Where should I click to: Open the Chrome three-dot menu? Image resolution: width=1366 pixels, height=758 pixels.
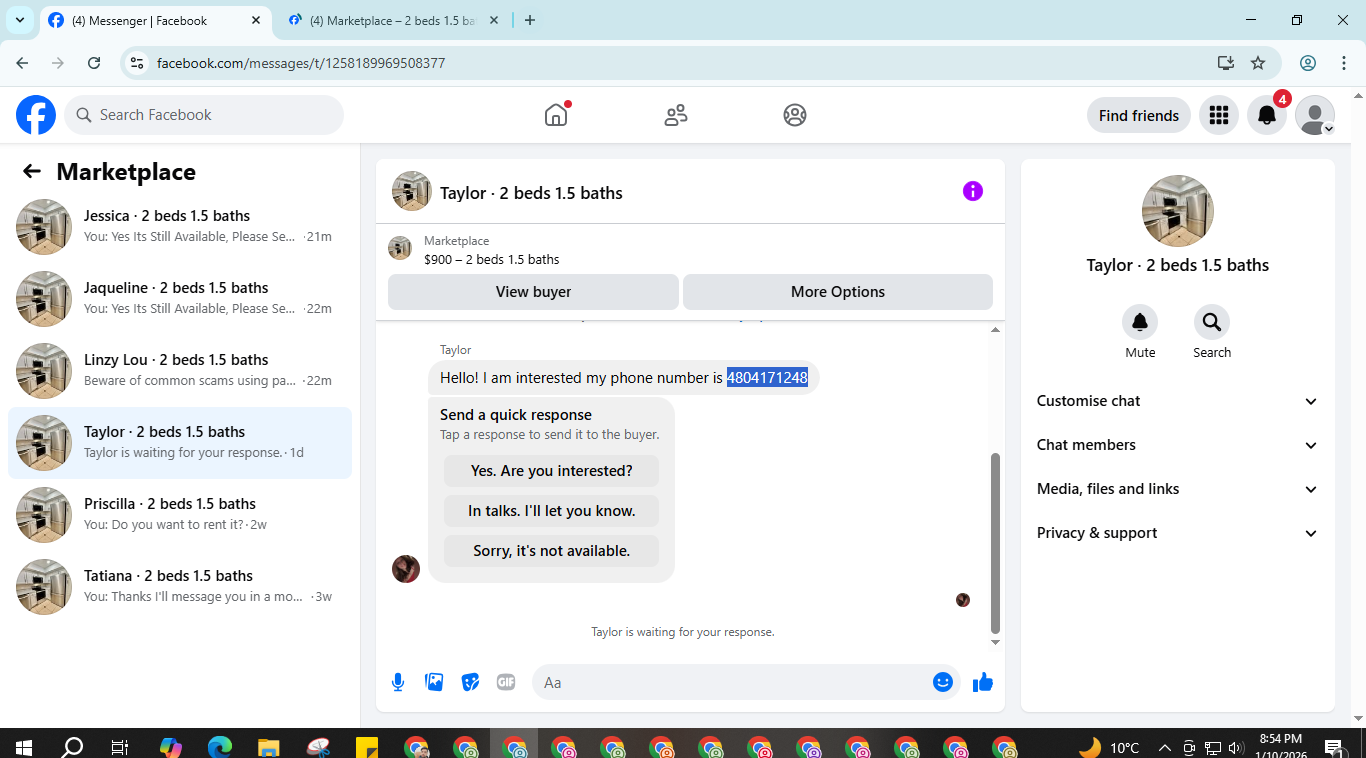1343,63
